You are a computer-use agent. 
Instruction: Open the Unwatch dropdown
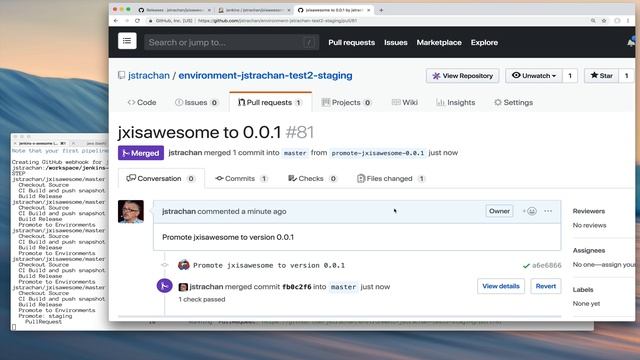pyautogui.click(x=534, y=76)
